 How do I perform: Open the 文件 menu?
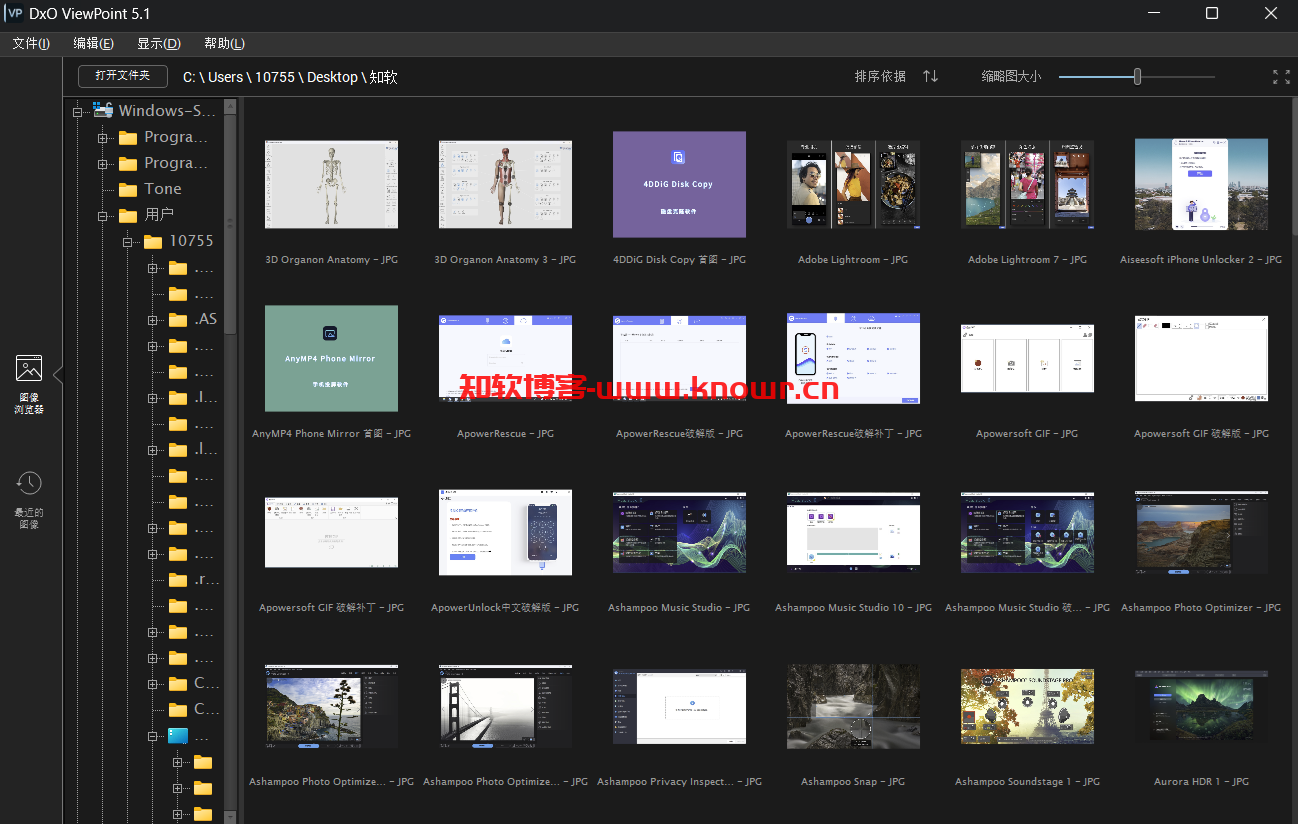(30, 44)
